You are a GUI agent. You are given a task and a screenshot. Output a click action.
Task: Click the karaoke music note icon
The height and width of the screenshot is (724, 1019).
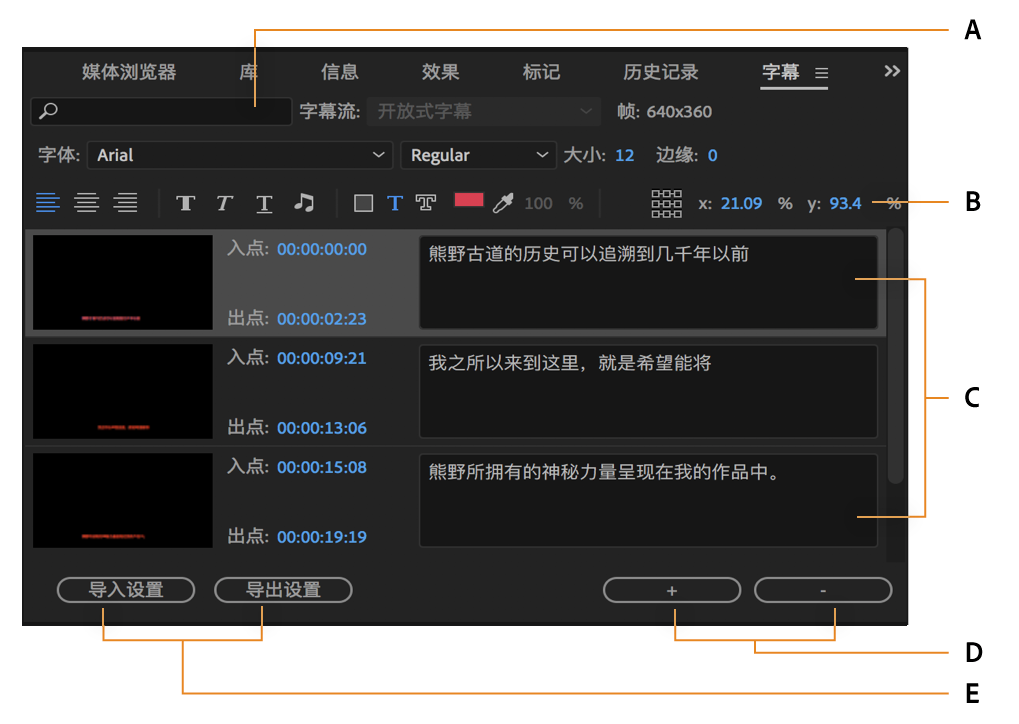pyautogui.click(x=304, y=202)
